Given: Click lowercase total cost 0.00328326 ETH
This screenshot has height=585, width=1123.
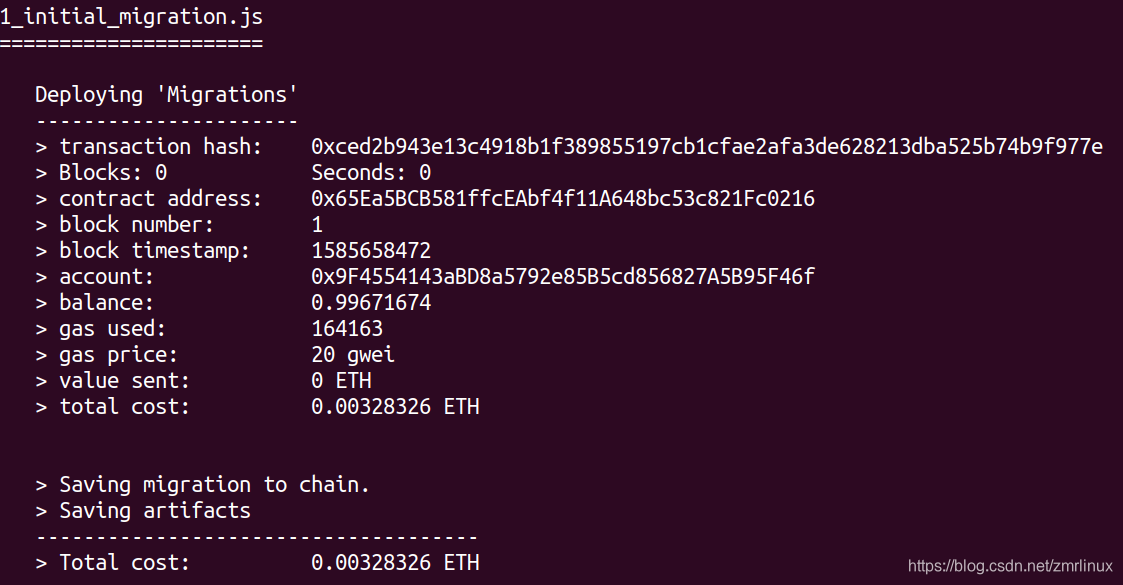Looking at the screenshot, I should (395, 407).
